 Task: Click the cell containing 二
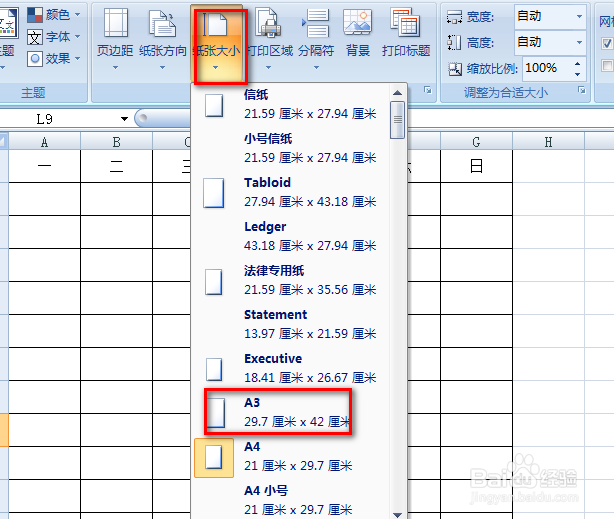click(116, 166)
